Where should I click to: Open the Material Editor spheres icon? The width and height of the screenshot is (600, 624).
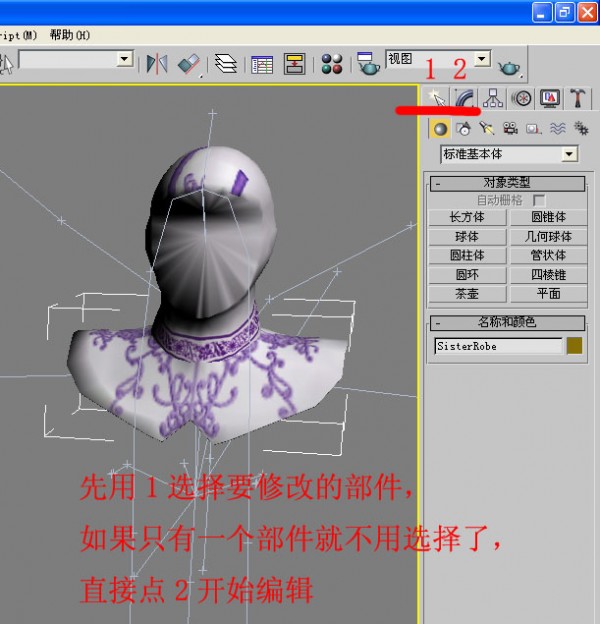coord(332,64)
